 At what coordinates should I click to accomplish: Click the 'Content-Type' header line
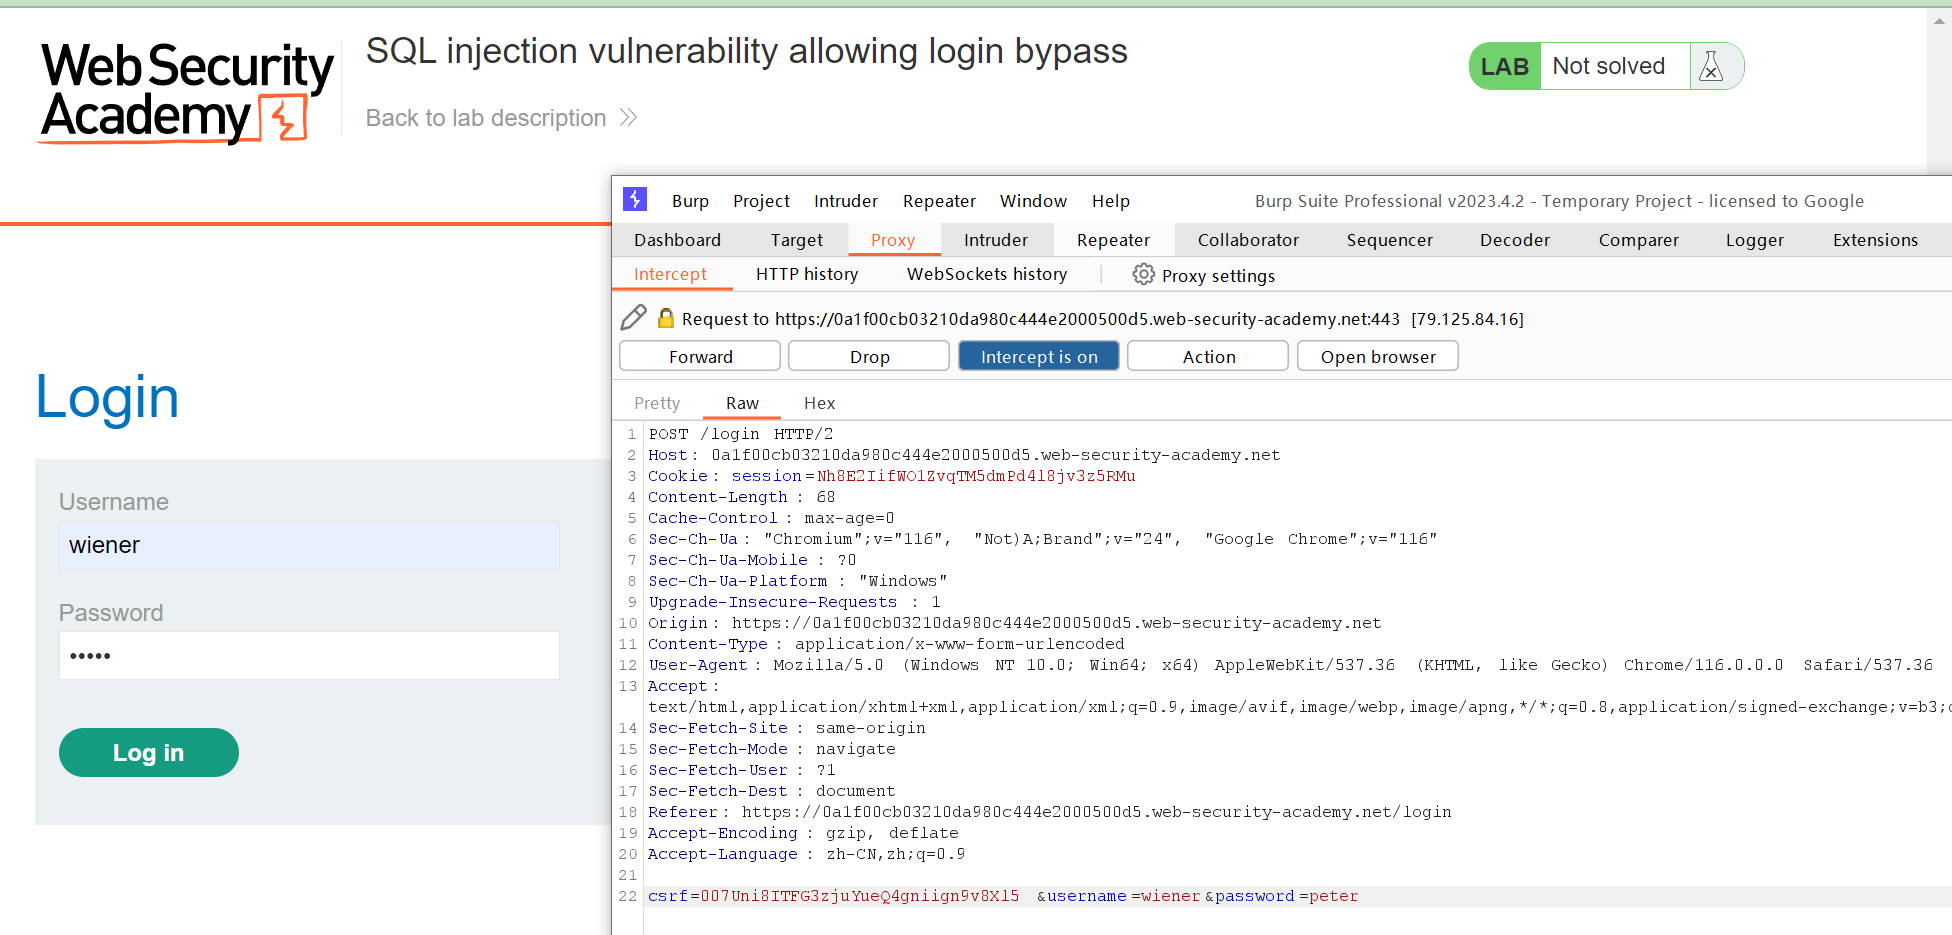886,644
